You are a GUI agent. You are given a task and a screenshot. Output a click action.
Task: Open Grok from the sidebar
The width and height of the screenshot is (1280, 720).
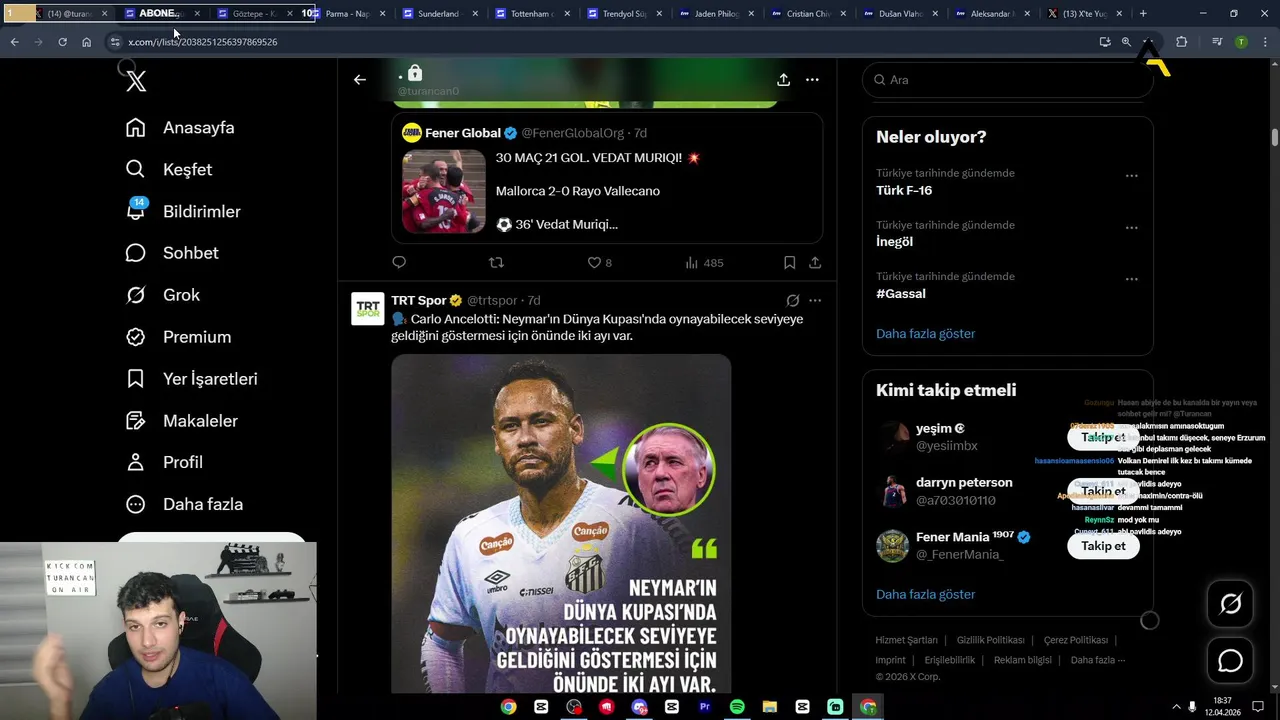[x=162, y=295]
